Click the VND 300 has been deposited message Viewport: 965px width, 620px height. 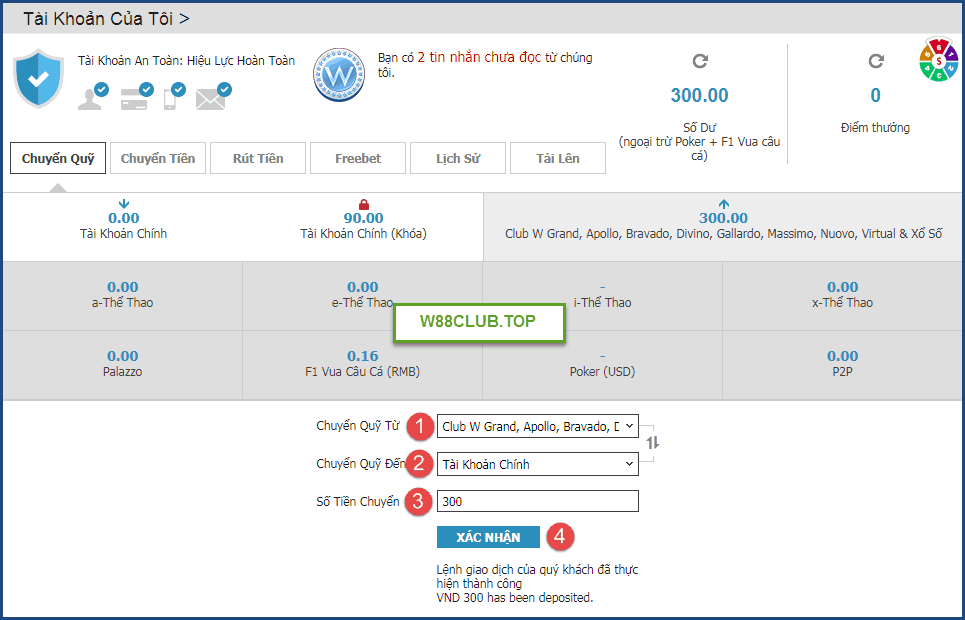(x=515, y=597)
